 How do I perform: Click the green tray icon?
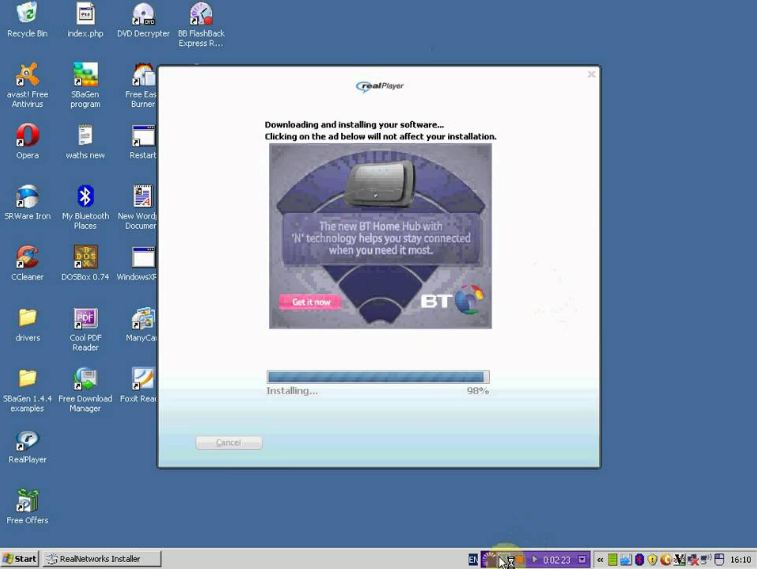612,560
